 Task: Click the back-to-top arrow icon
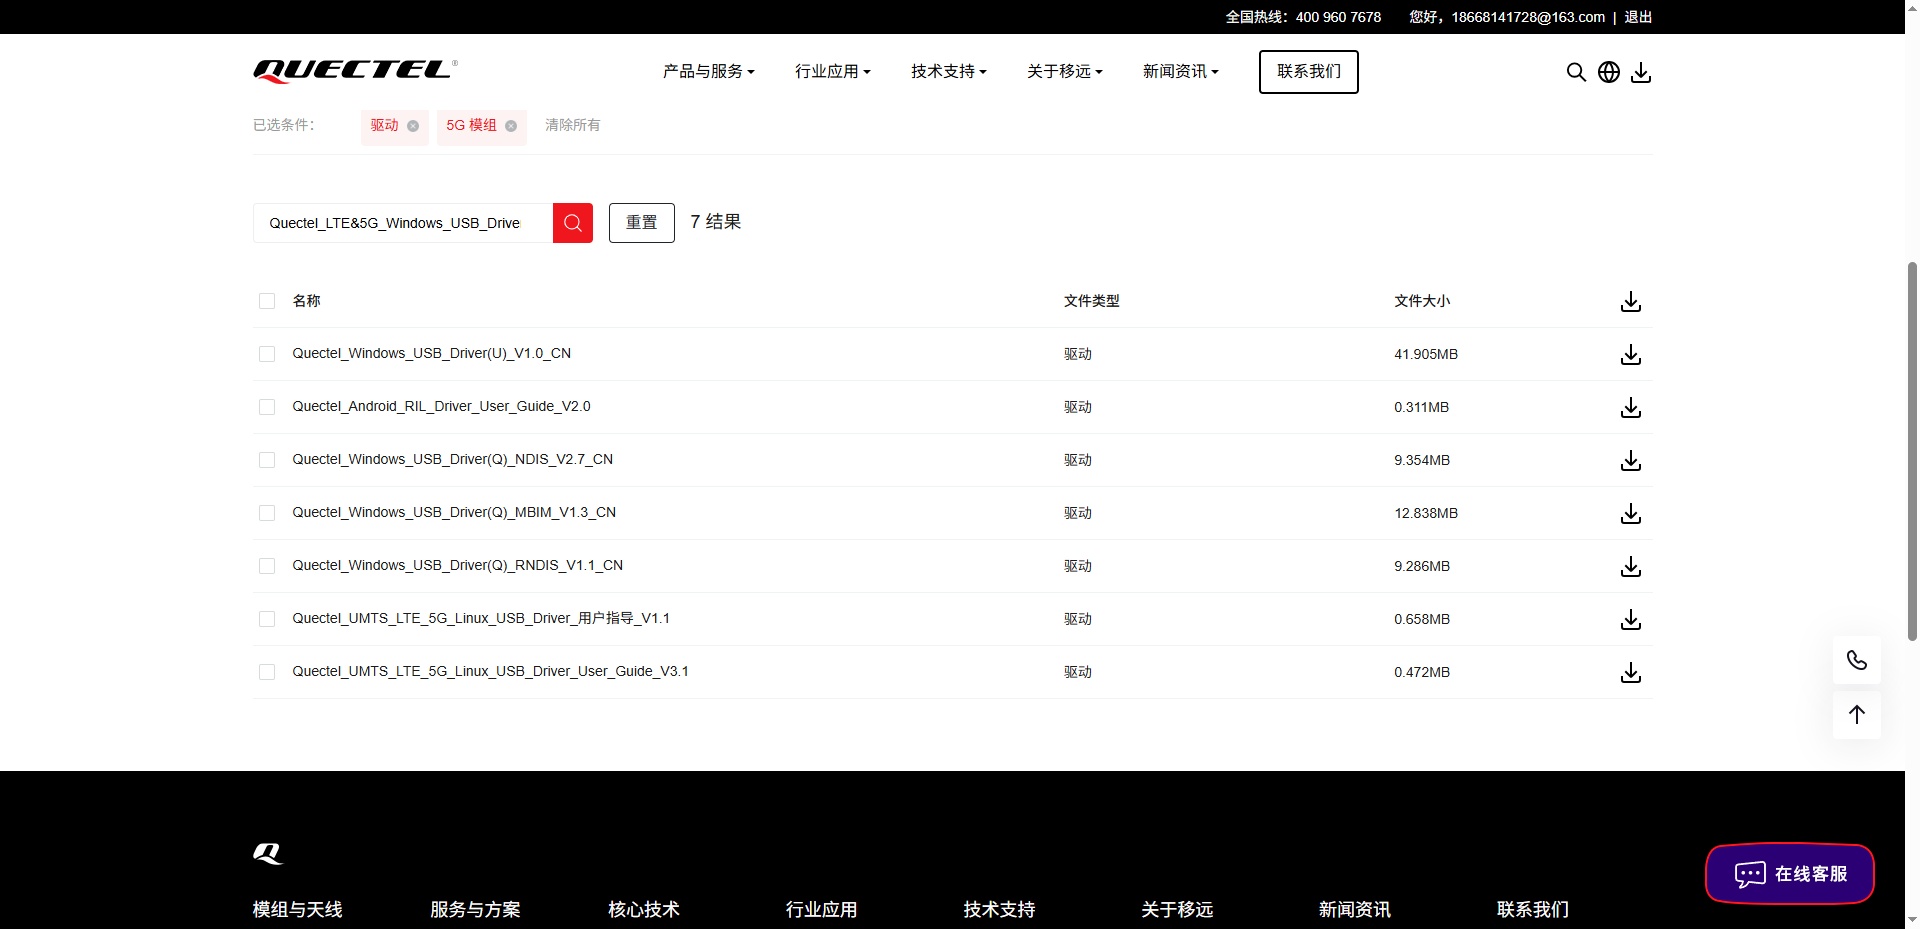[1857, 715]
